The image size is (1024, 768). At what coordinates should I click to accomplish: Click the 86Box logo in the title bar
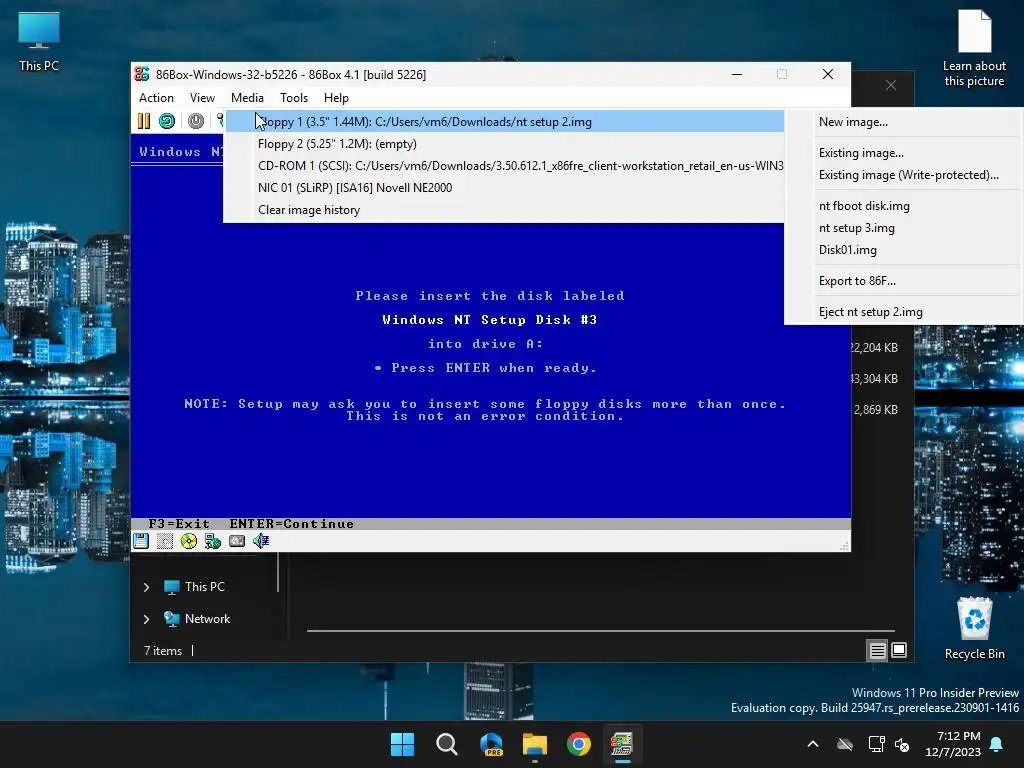(142, 74)
